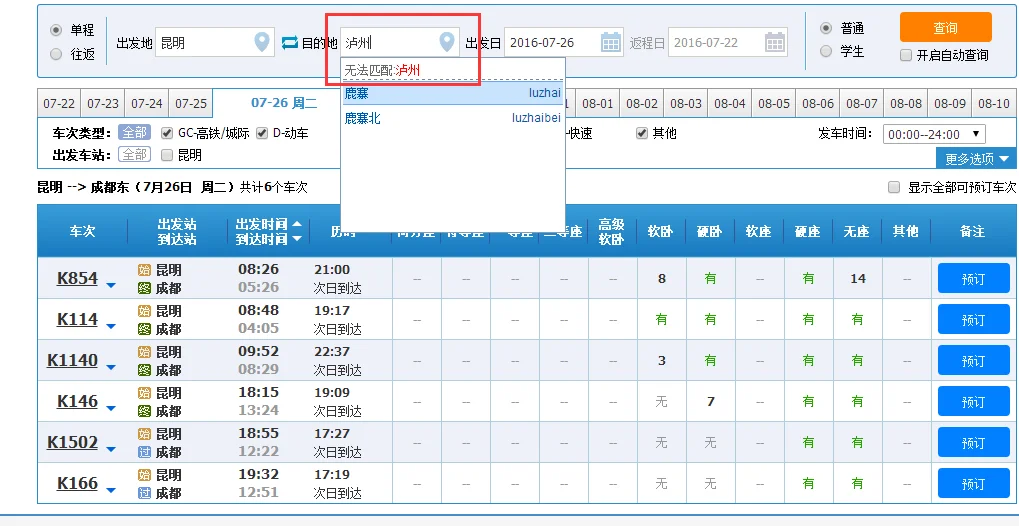Toggle 其他 train type checkbox

pos(642,133)
